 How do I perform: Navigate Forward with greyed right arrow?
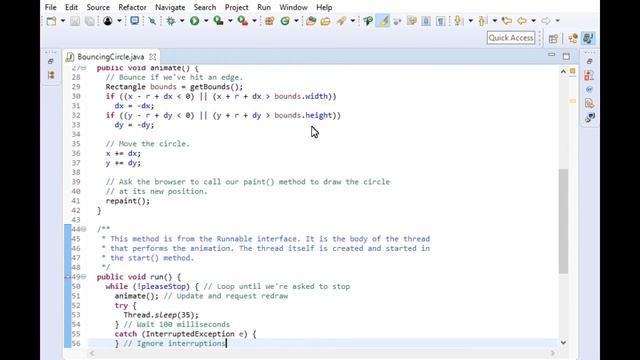point(546,20)
